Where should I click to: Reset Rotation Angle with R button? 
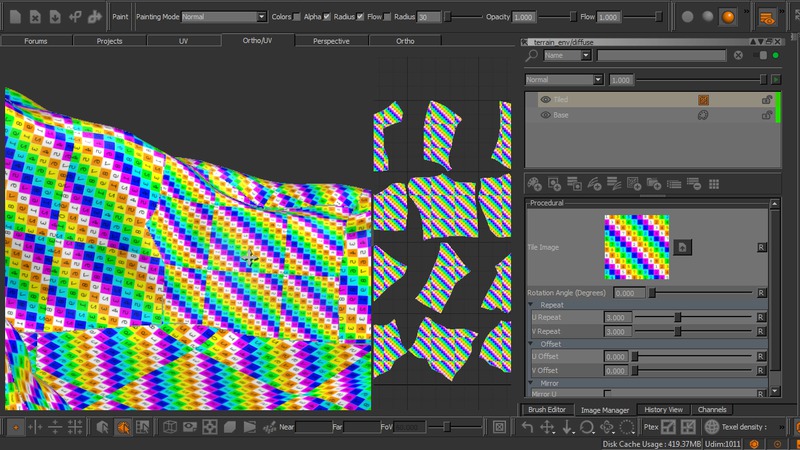pyautogui.click(x=762, y=293)
